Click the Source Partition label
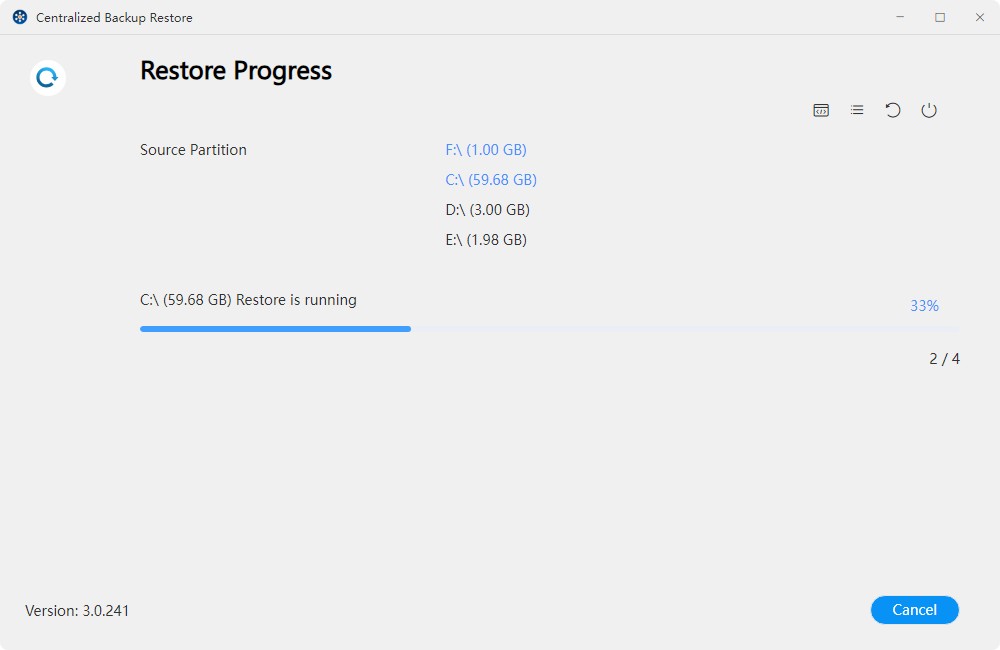This screenshot has width=1000, height=650. point(193,150)
